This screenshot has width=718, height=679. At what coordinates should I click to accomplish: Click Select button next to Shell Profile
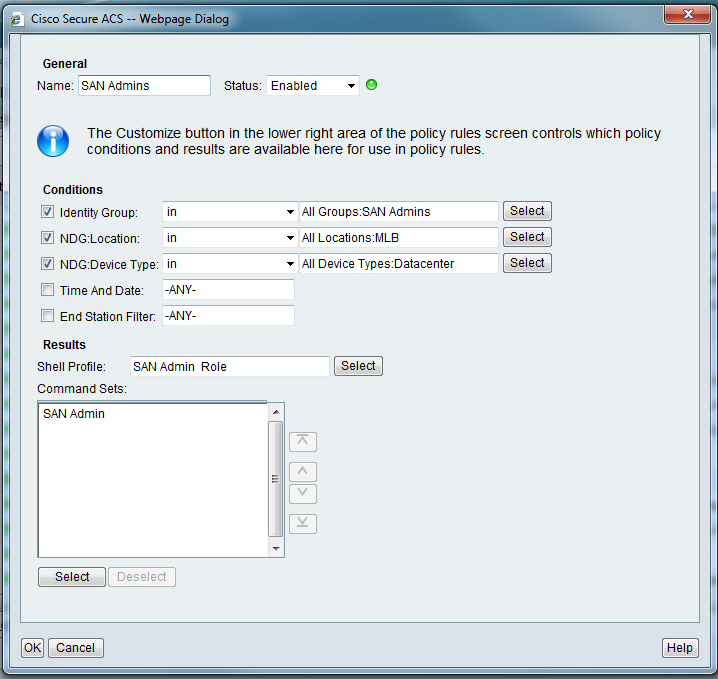coord(358,366)
